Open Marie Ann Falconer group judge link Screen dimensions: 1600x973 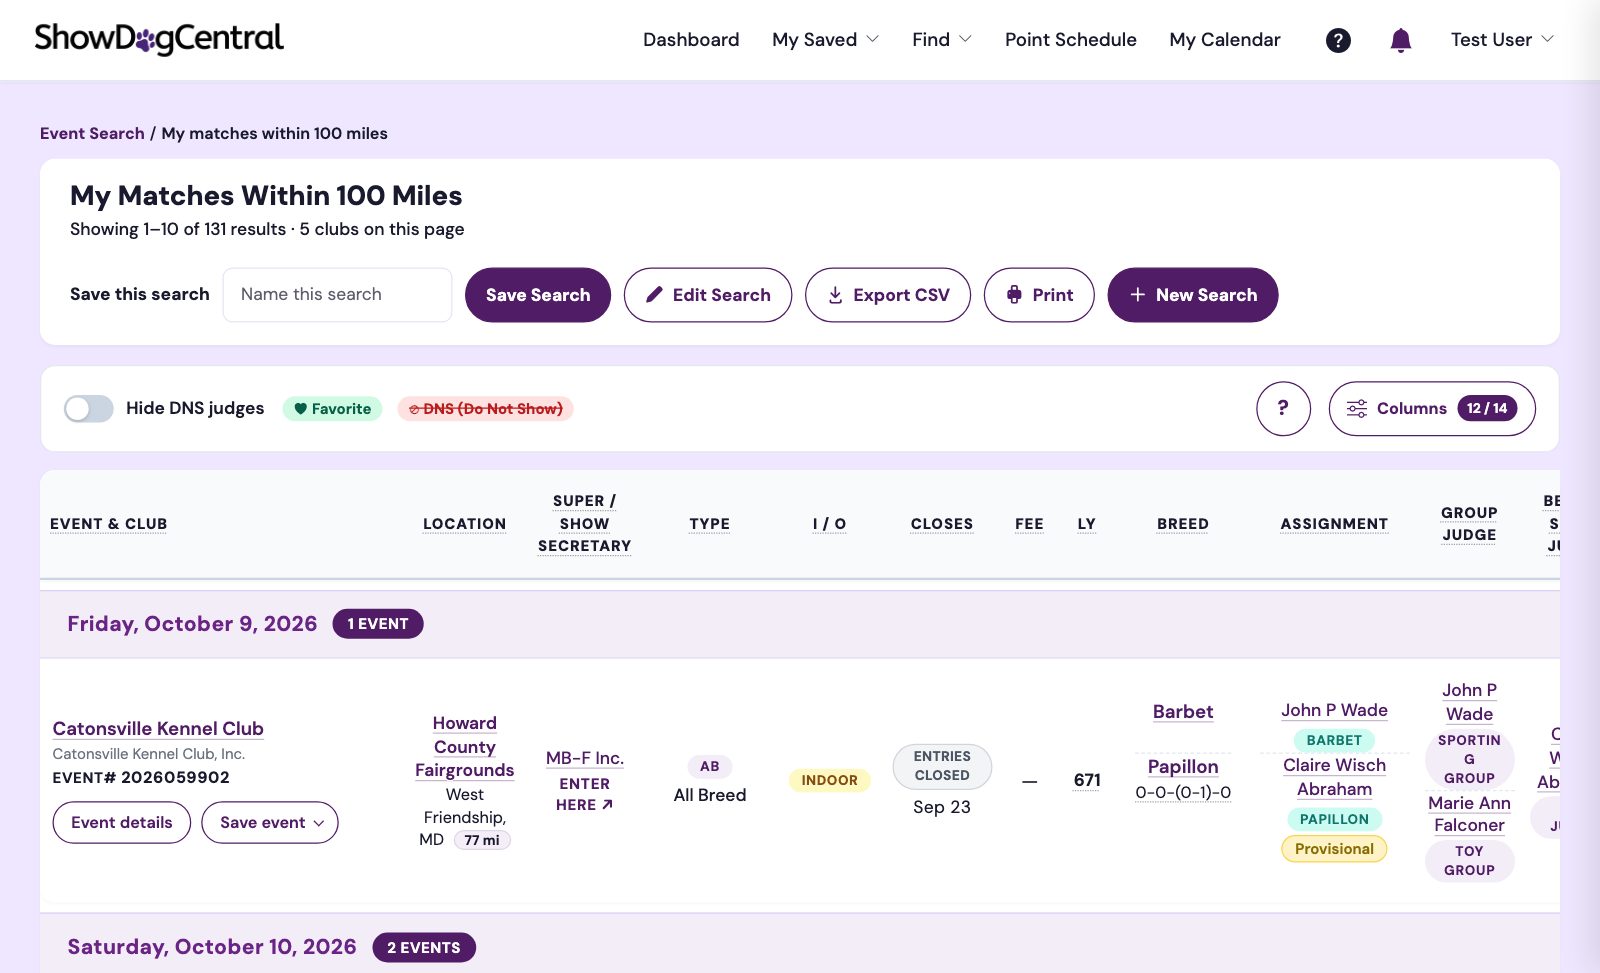pyautogui.click(x=1469, y=814)
